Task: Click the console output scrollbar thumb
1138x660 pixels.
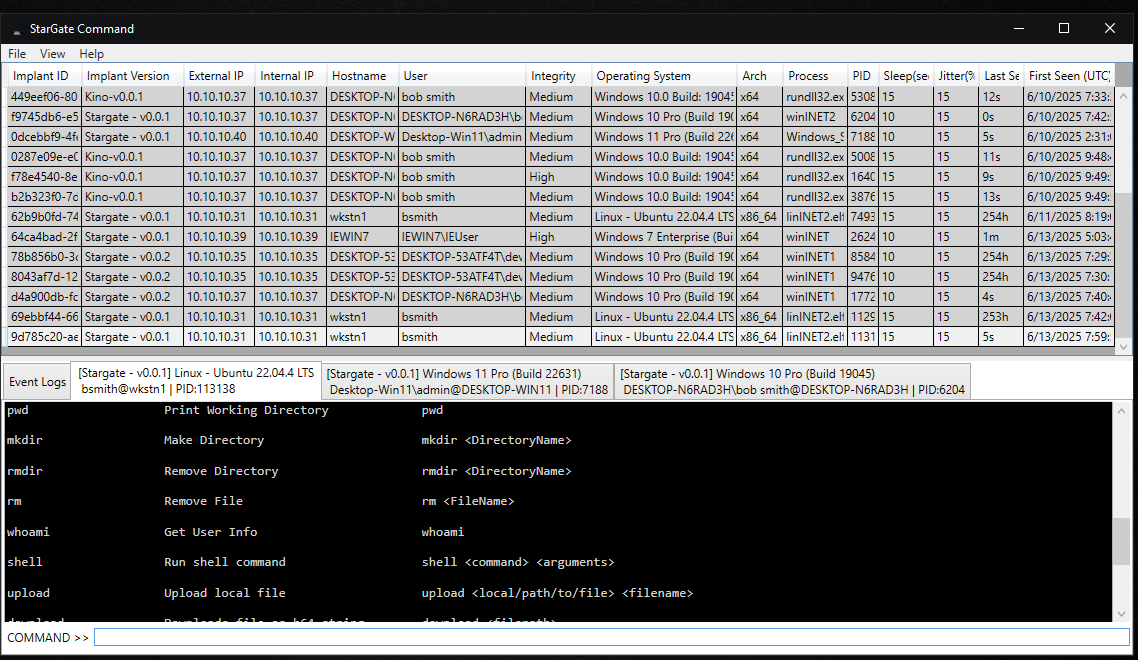Action: 1122,541
